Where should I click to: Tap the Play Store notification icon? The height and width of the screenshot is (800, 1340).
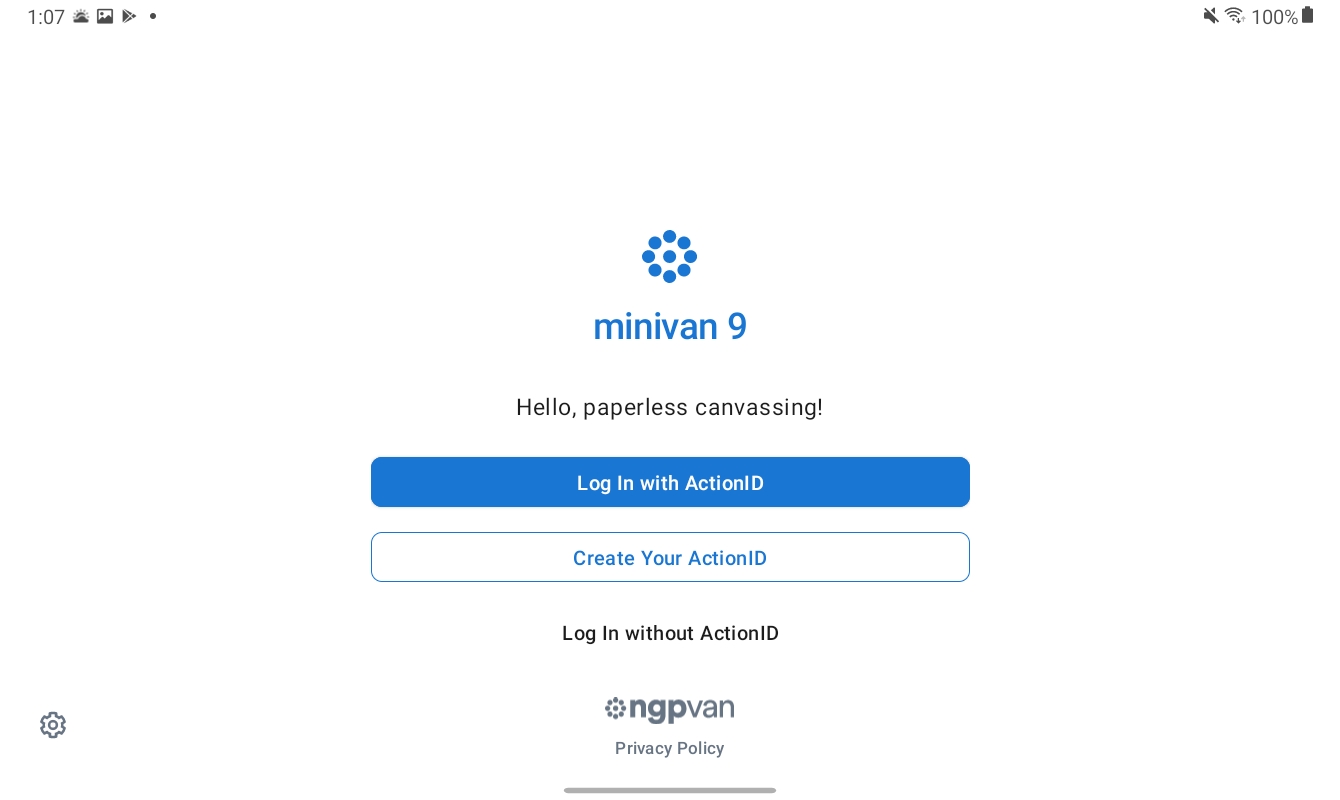(x=129, y=16)
